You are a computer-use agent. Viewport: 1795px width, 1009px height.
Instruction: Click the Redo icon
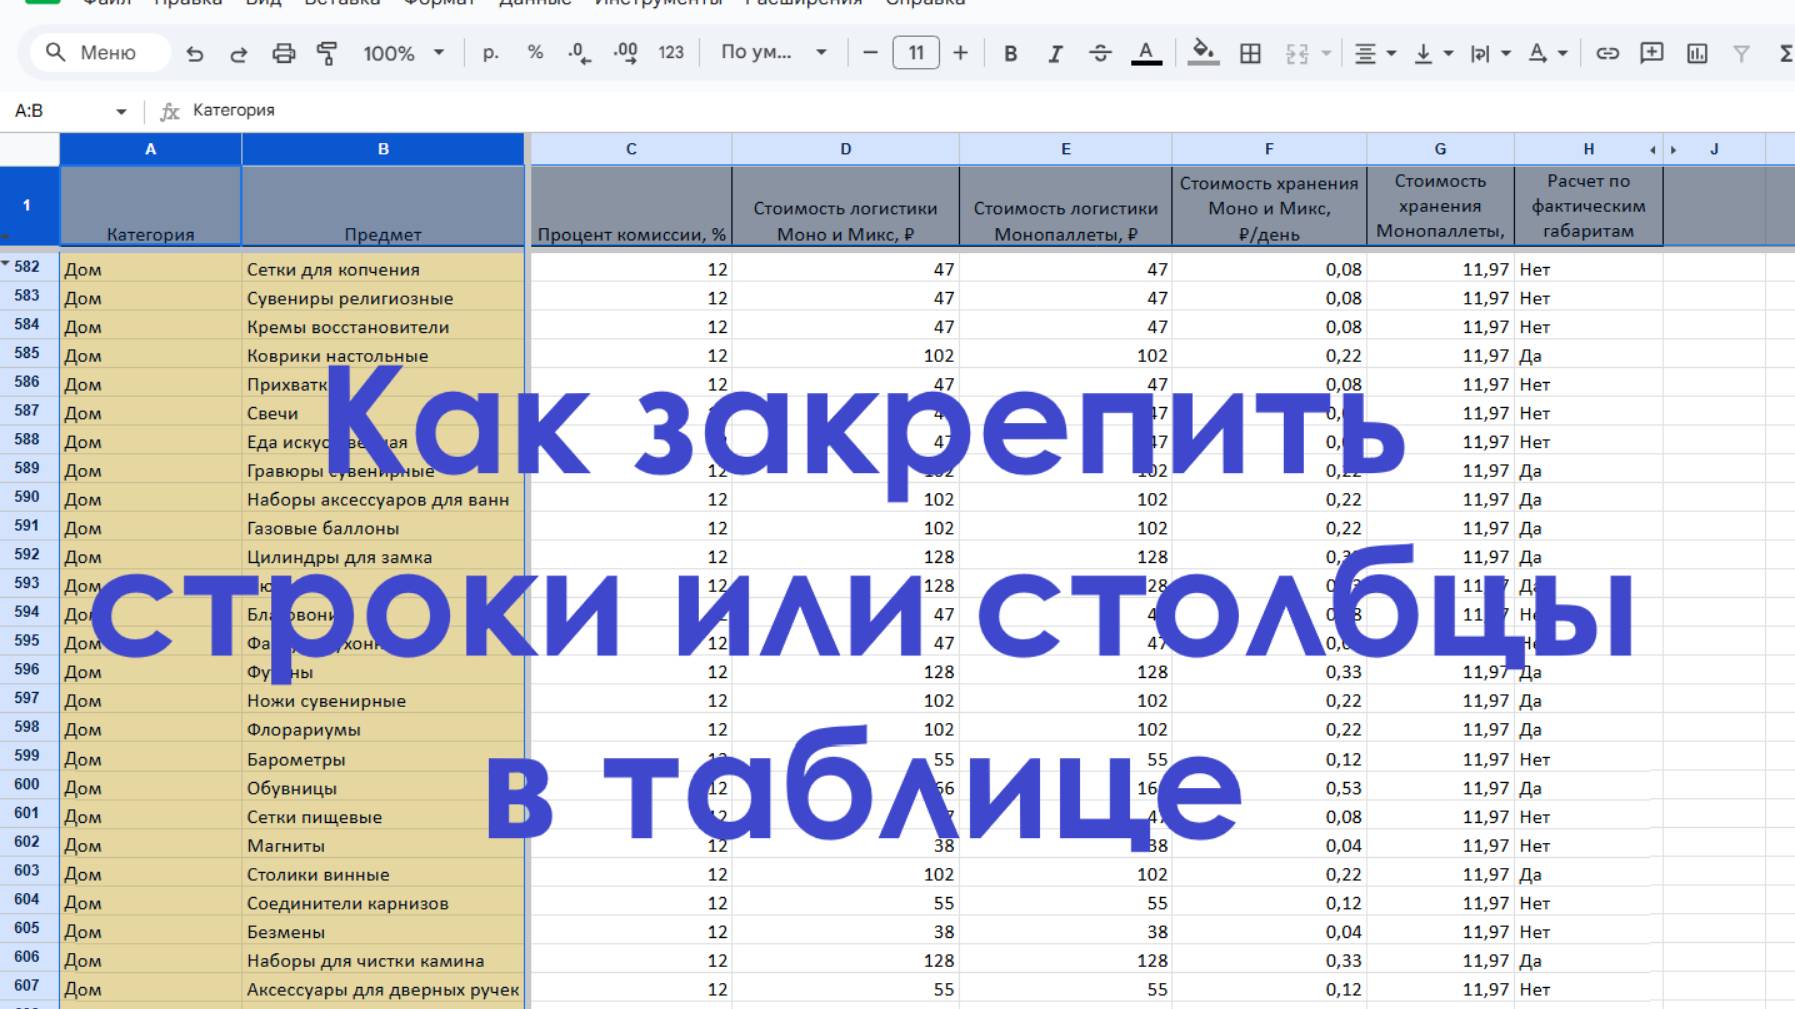(x=240, y=53)
